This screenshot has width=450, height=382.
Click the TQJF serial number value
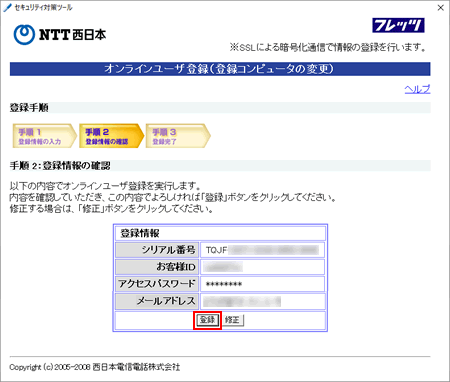pyautogui.click(x=262, y=250)
